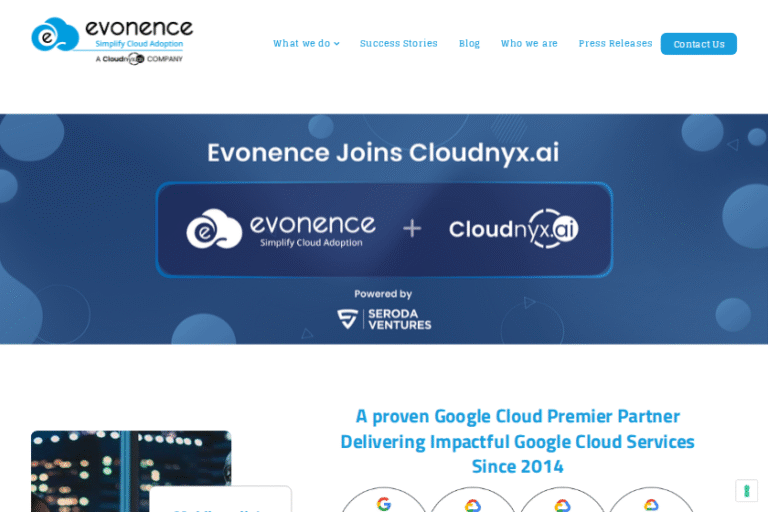Image resolution: width=768 pixels, height=512 pixels.
Task: Click 'A Cloudnyx.ai Company' tagline under logo
Action: point(139,59)
